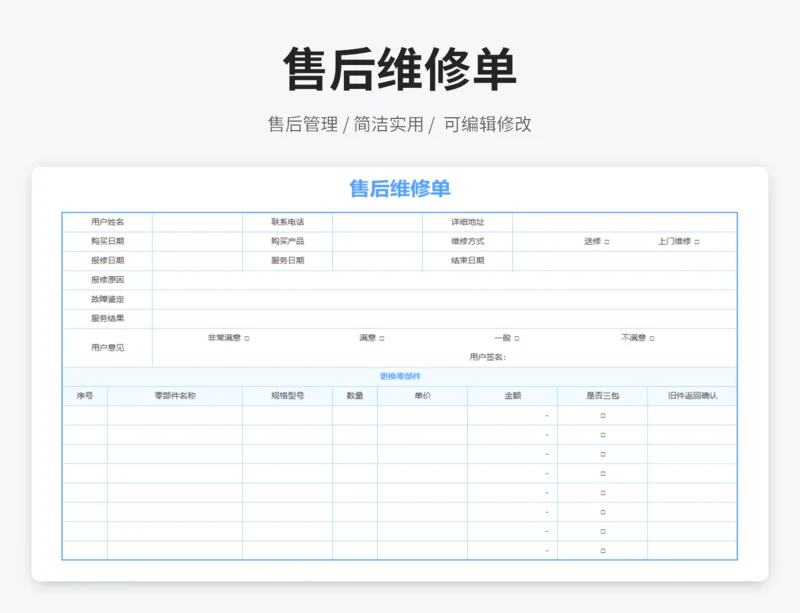Select the 规格型号 column header
Screen dimensions: 800x613
[287, 396]
